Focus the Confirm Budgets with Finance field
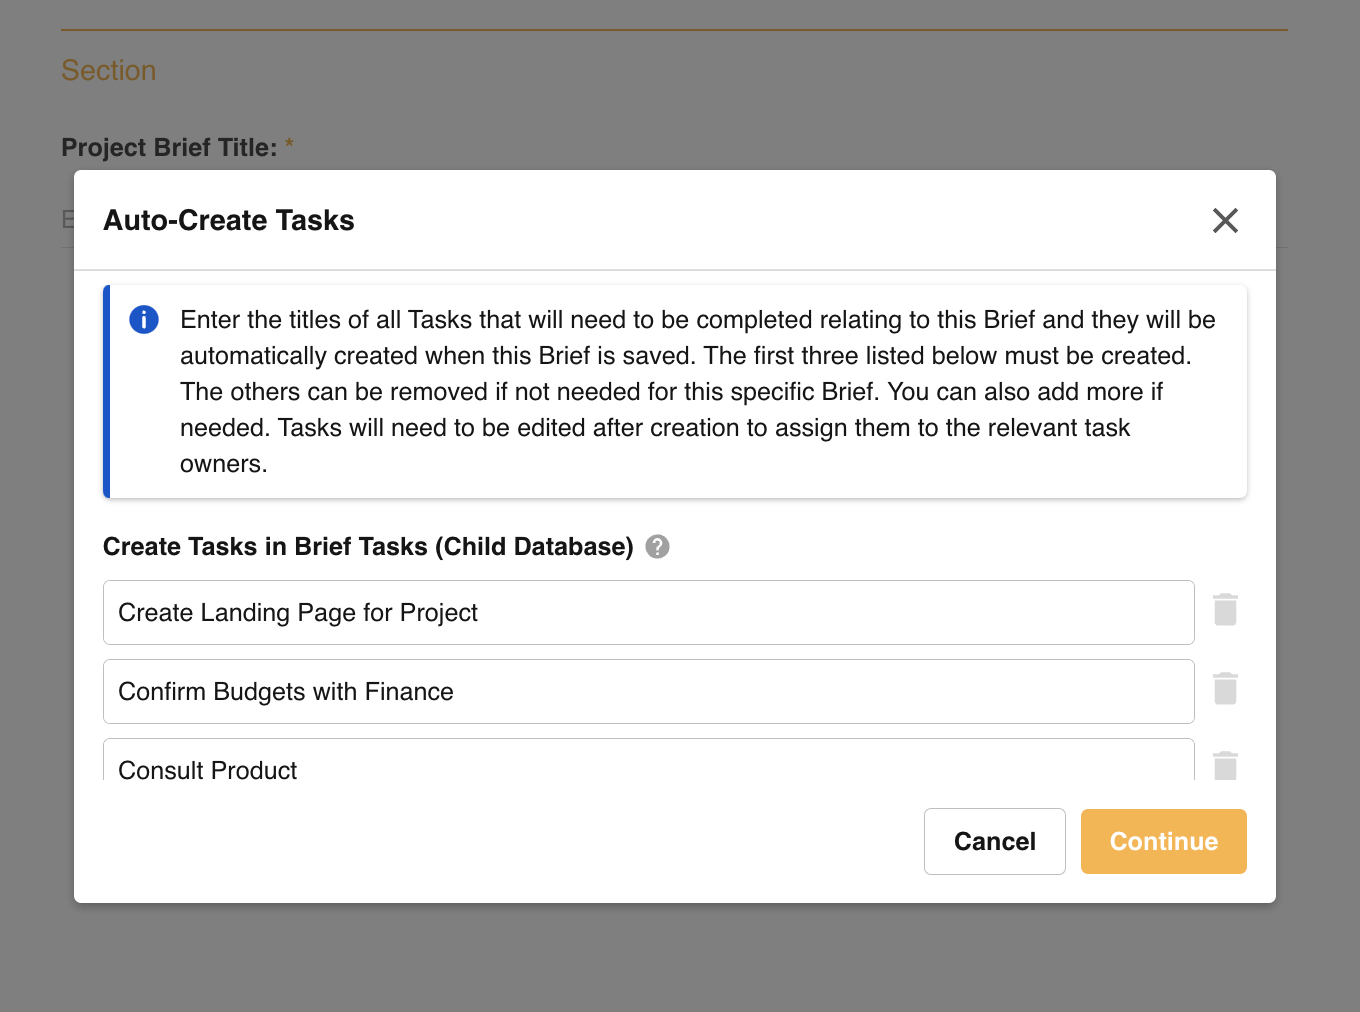This screenshot has height=1012, width=1360. (x=648, y=692)
